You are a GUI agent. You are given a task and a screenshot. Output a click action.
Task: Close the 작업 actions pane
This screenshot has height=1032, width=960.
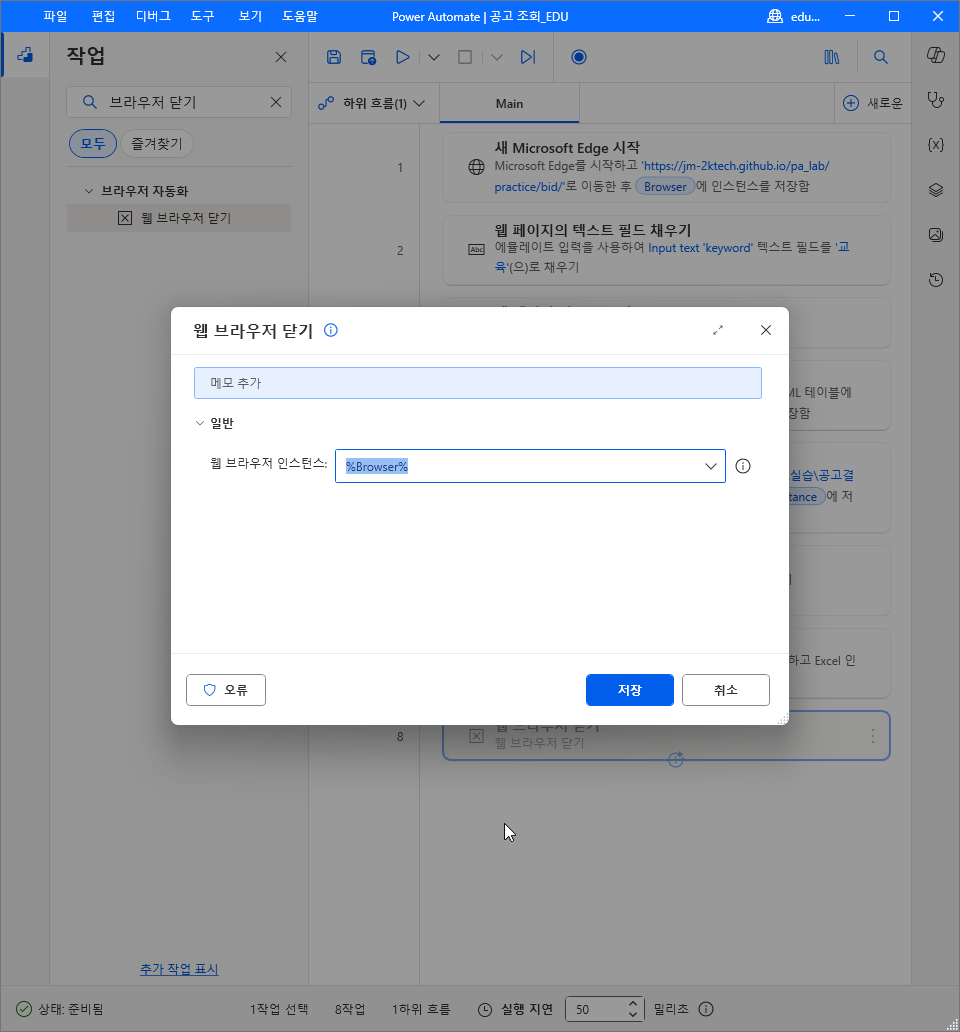281,57
